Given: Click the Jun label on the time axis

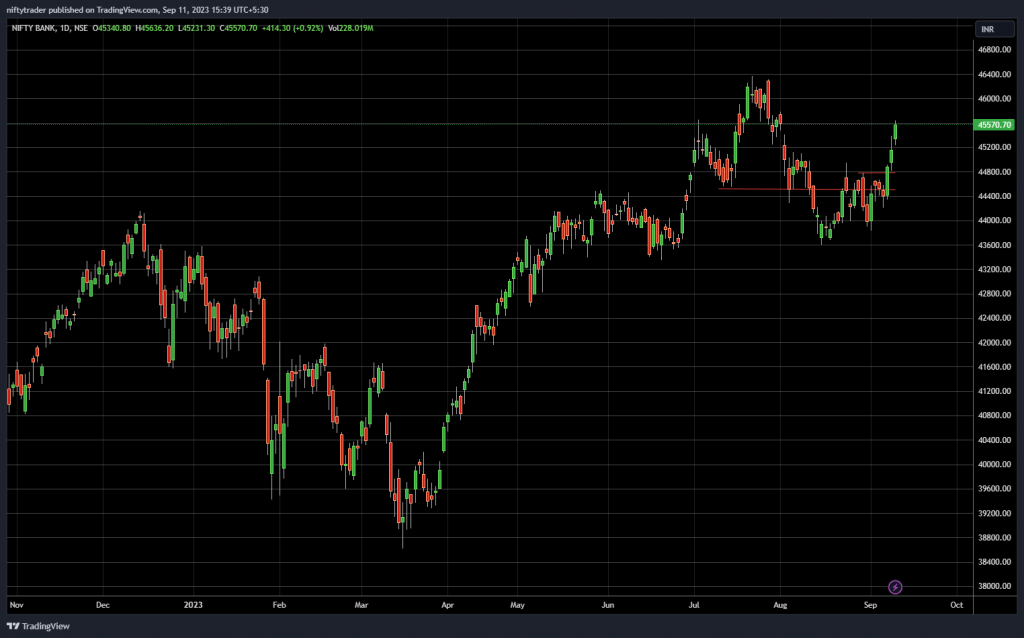Looking at the screenshot, I should click(607, 605).
